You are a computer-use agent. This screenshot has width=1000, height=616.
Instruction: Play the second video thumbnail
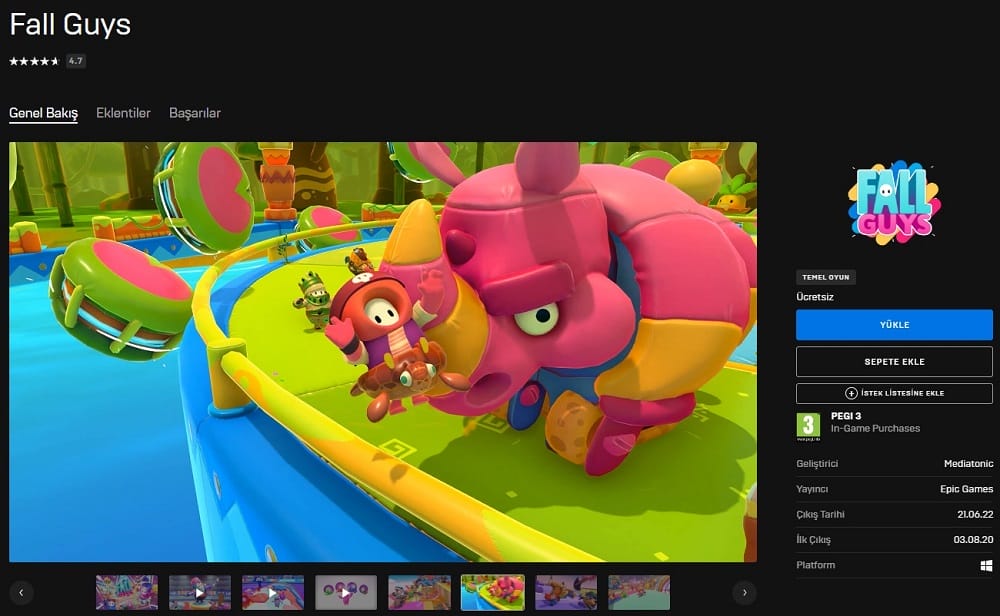coord(200,592)
